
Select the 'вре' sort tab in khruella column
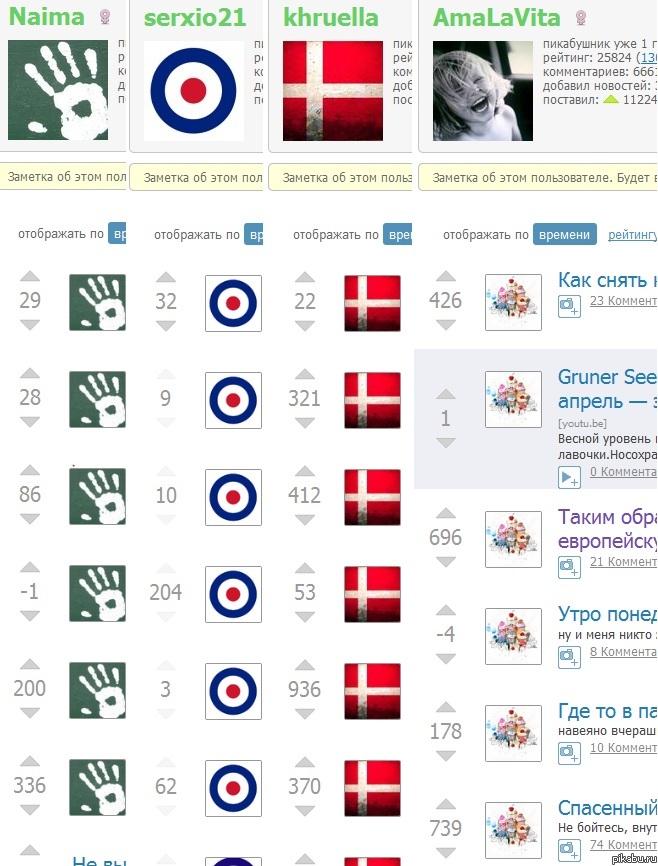click(x=397, y=234)
